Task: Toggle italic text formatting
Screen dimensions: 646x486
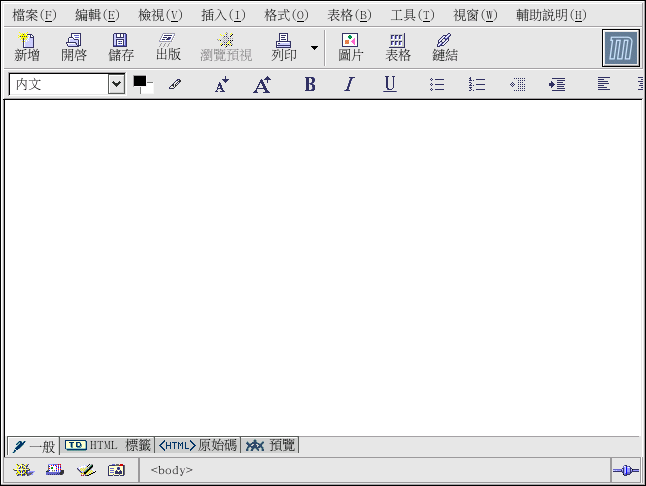Action: tap(349, 85)
